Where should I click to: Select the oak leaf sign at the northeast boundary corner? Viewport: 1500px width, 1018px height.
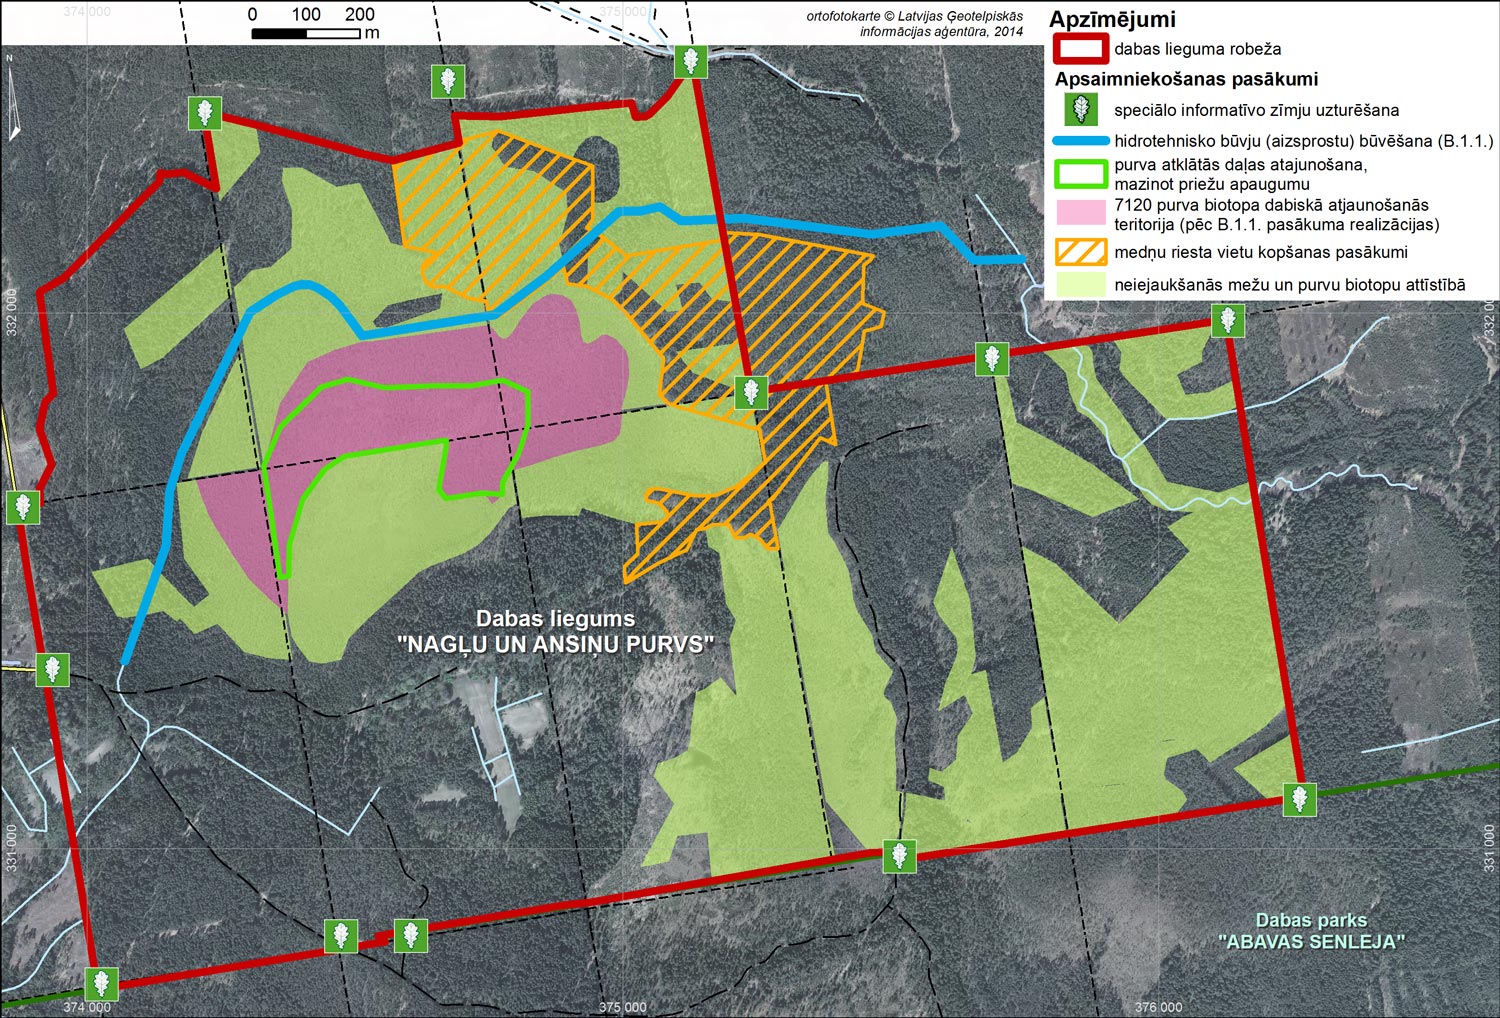(x=1228, y=321)
